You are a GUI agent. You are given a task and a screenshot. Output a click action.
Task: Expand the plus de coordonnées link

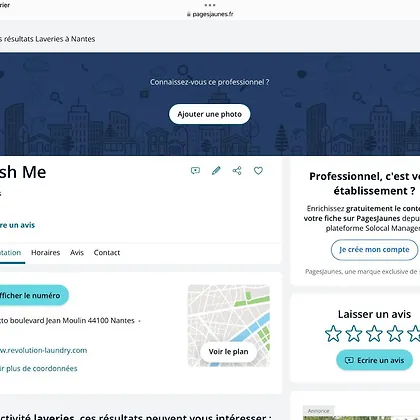39,368
